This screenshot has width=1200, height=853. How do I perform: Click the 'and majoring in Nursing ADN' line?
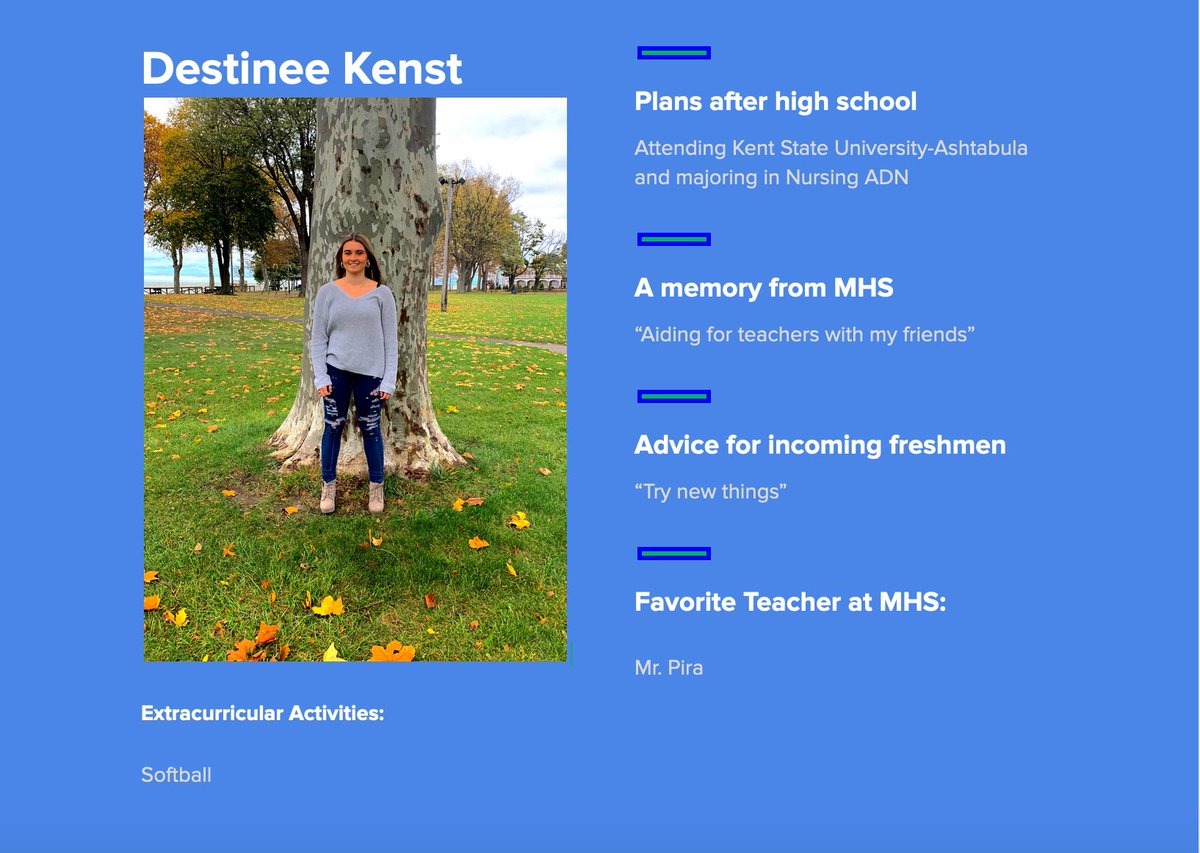tap(771, 178)
